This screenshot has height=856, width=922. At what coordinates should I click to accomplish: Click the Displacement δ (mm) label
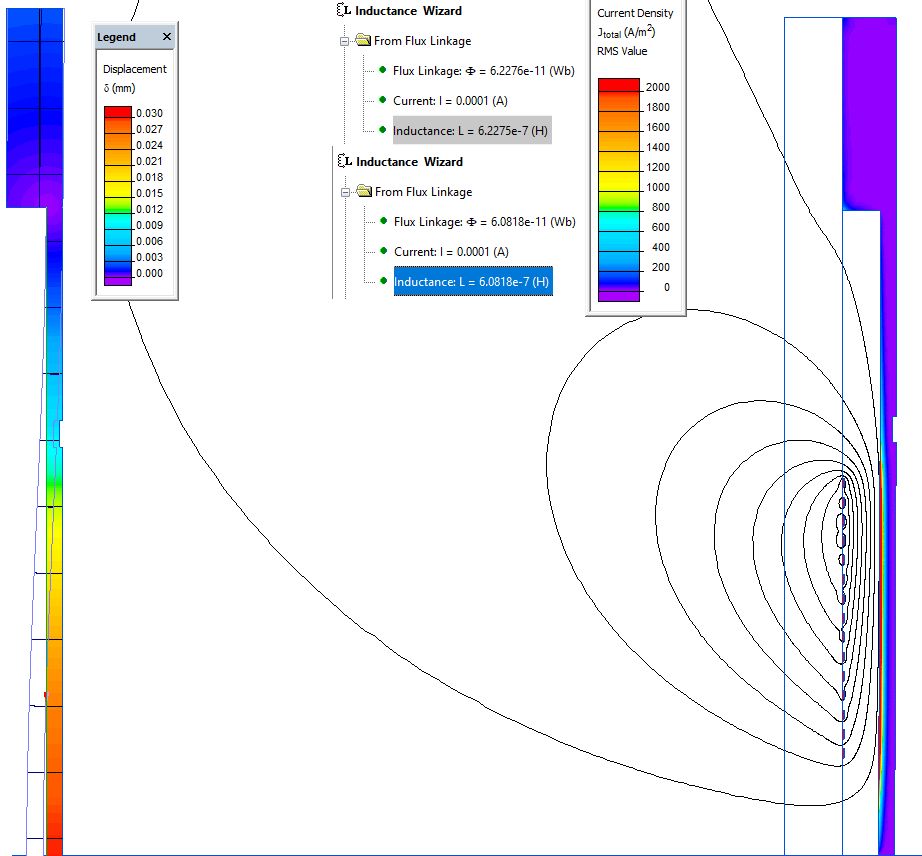135,78
